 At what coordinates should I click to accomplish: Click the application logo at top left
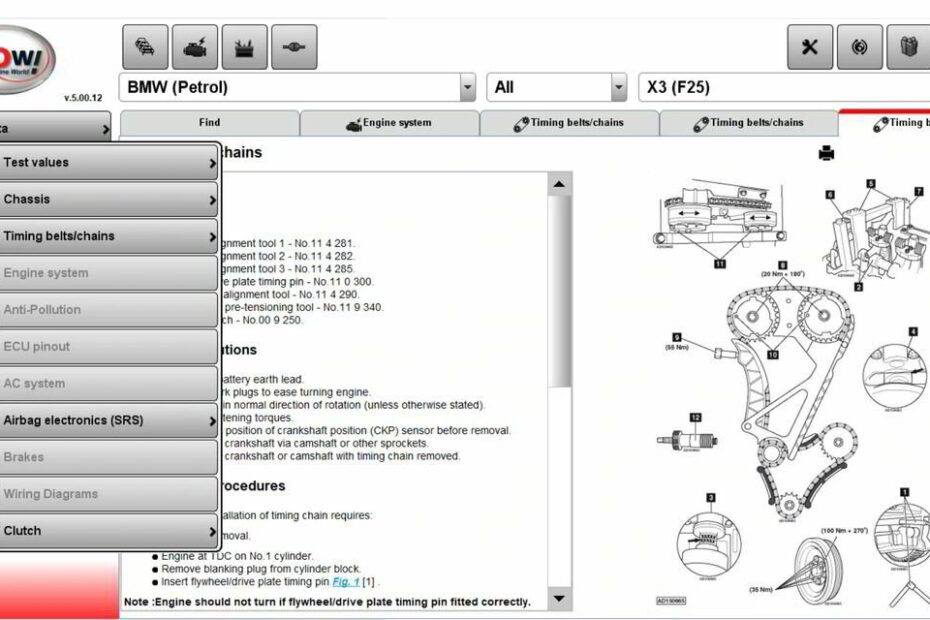(x=25, y=59)
